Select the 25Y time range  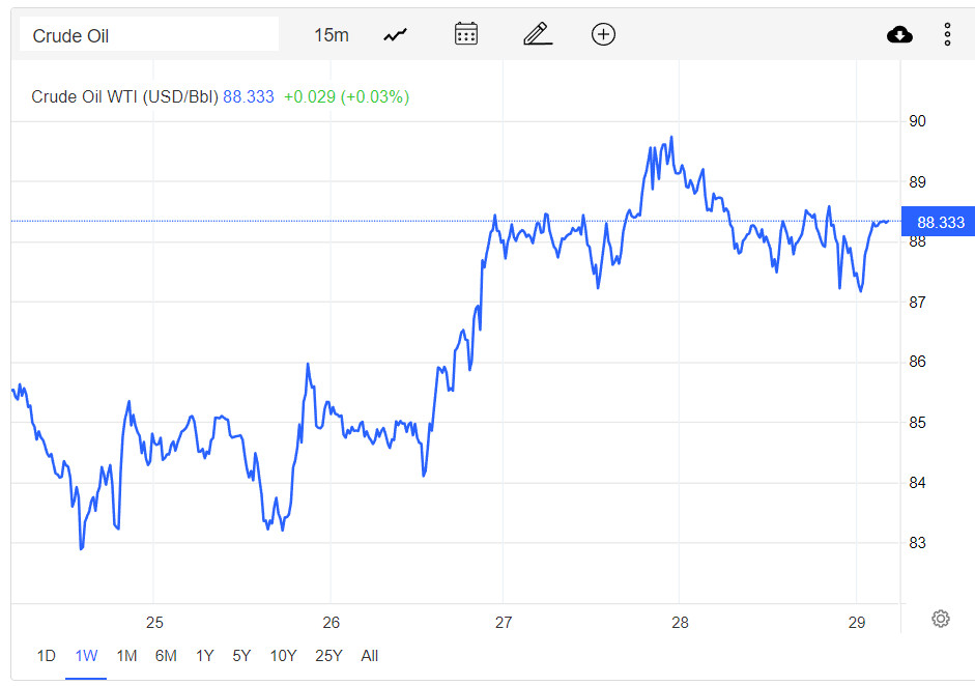(x=329, y=656)
